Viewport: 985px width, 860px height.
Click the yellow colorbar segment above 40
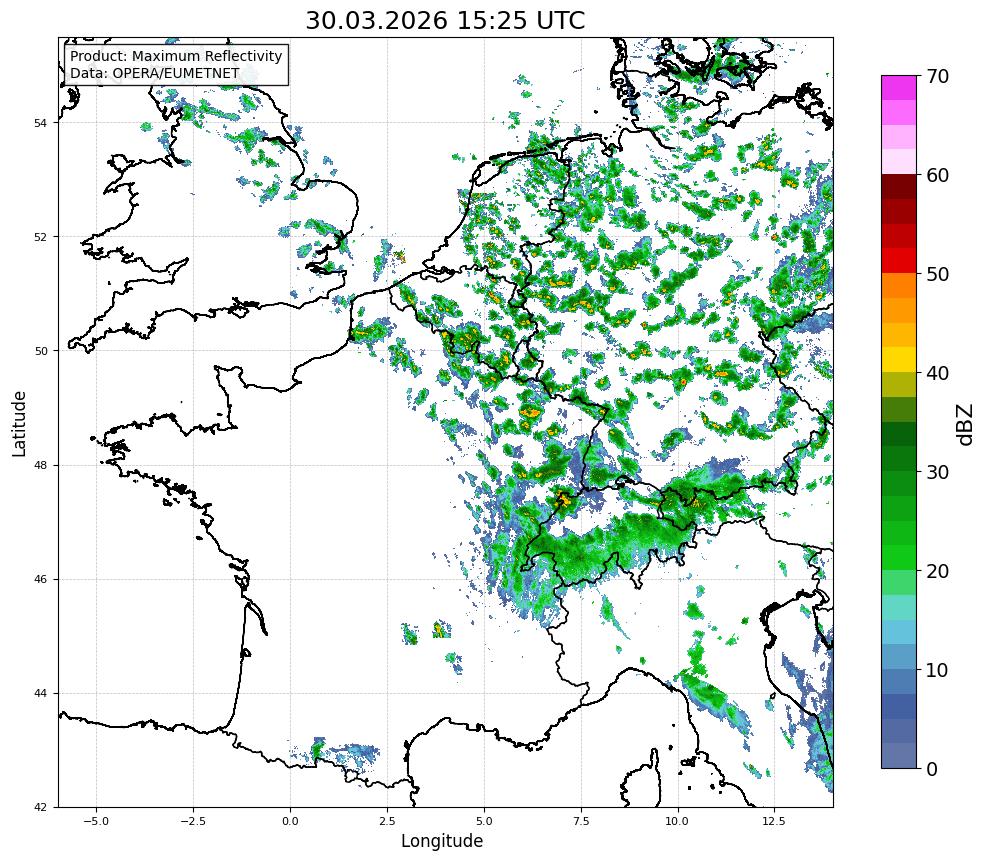(899, 360)
